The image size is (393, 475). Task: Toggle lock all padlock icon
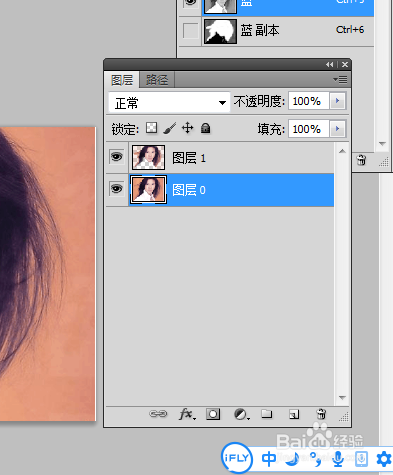[206, 128]
